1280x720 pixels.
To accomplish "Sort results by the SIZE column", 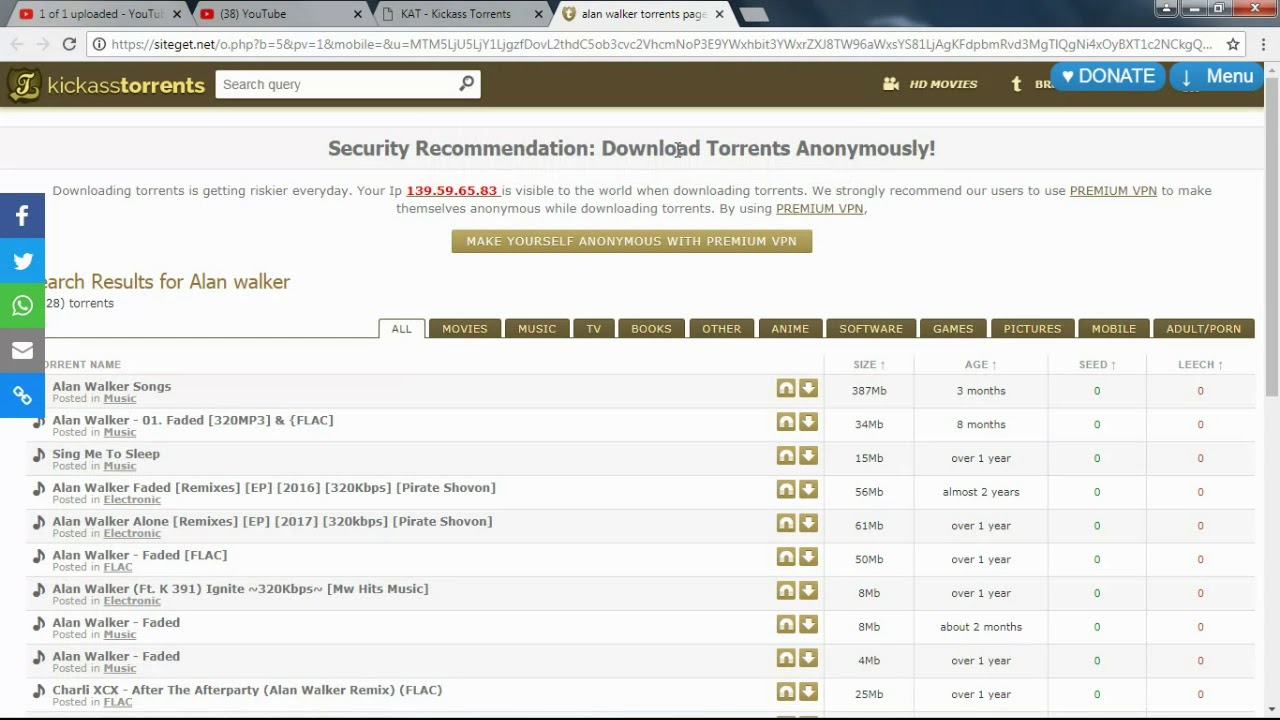I will point(869,365).
